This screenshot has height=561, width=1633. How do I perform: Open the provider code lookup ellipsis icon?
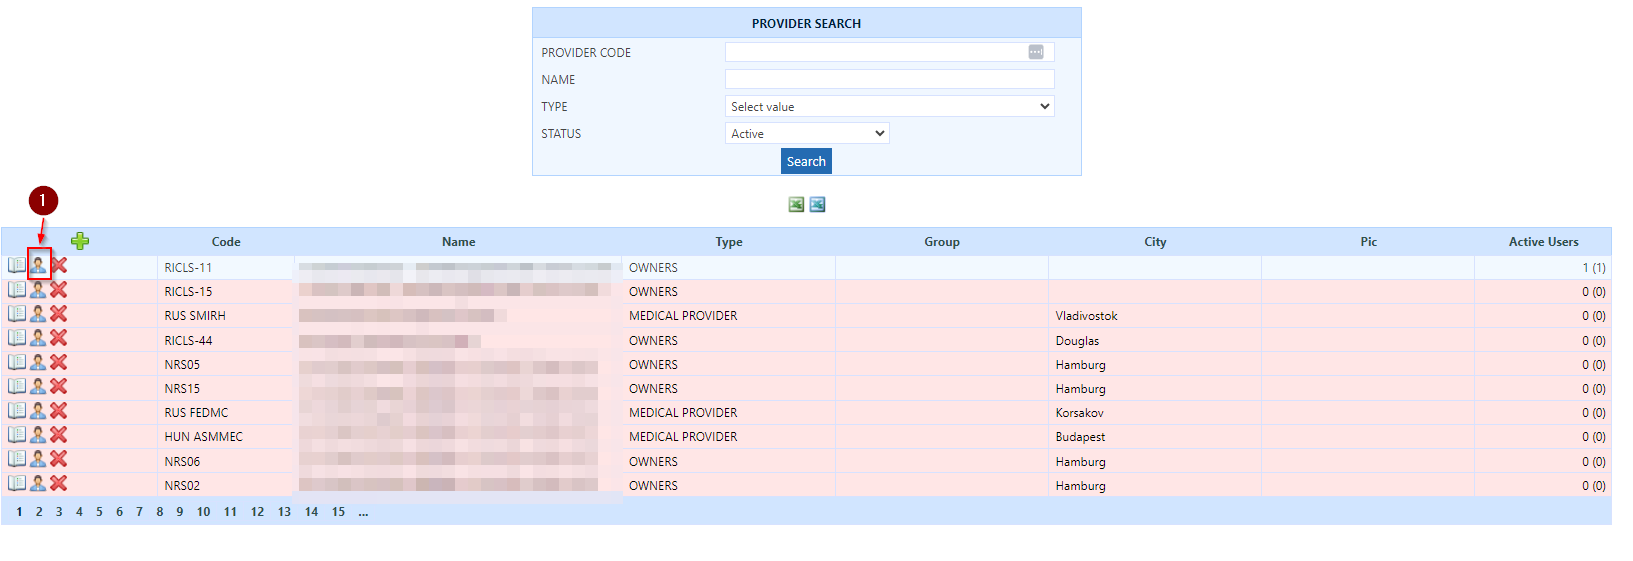[x=1036, y=52]
